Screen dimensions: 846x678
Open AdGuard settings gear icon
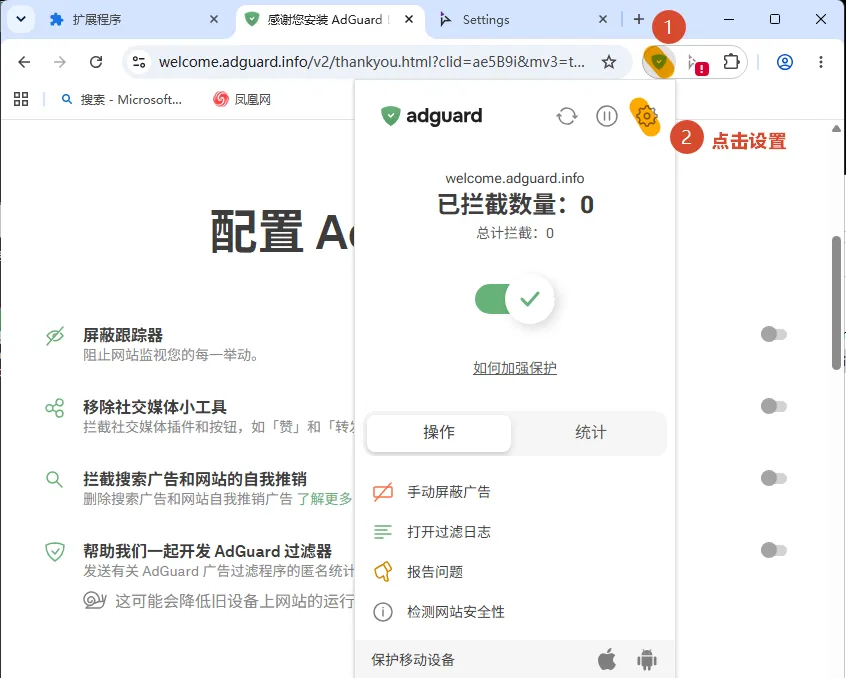tap(646, 116)
